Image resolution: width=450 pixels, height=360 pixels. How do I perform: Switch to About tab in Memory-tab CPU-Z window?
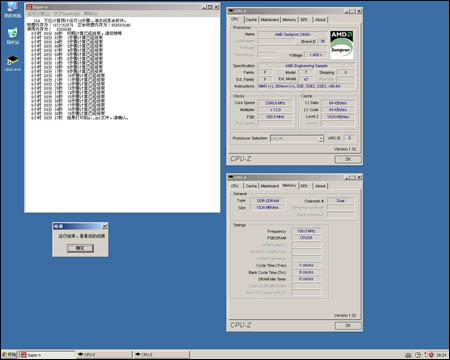pos(320,186)
